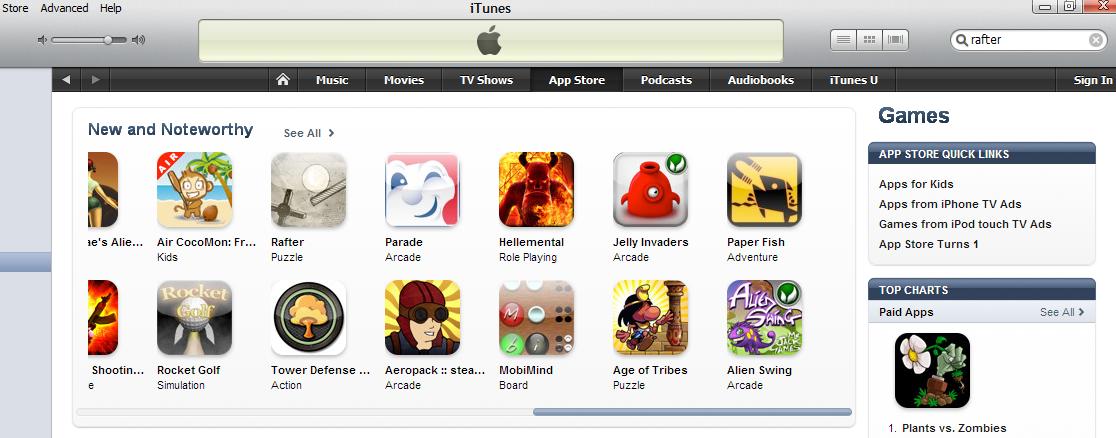Open the Rocket Golf app icon
The height and width of the screenshot is (438, 1116).
(194, 318)
